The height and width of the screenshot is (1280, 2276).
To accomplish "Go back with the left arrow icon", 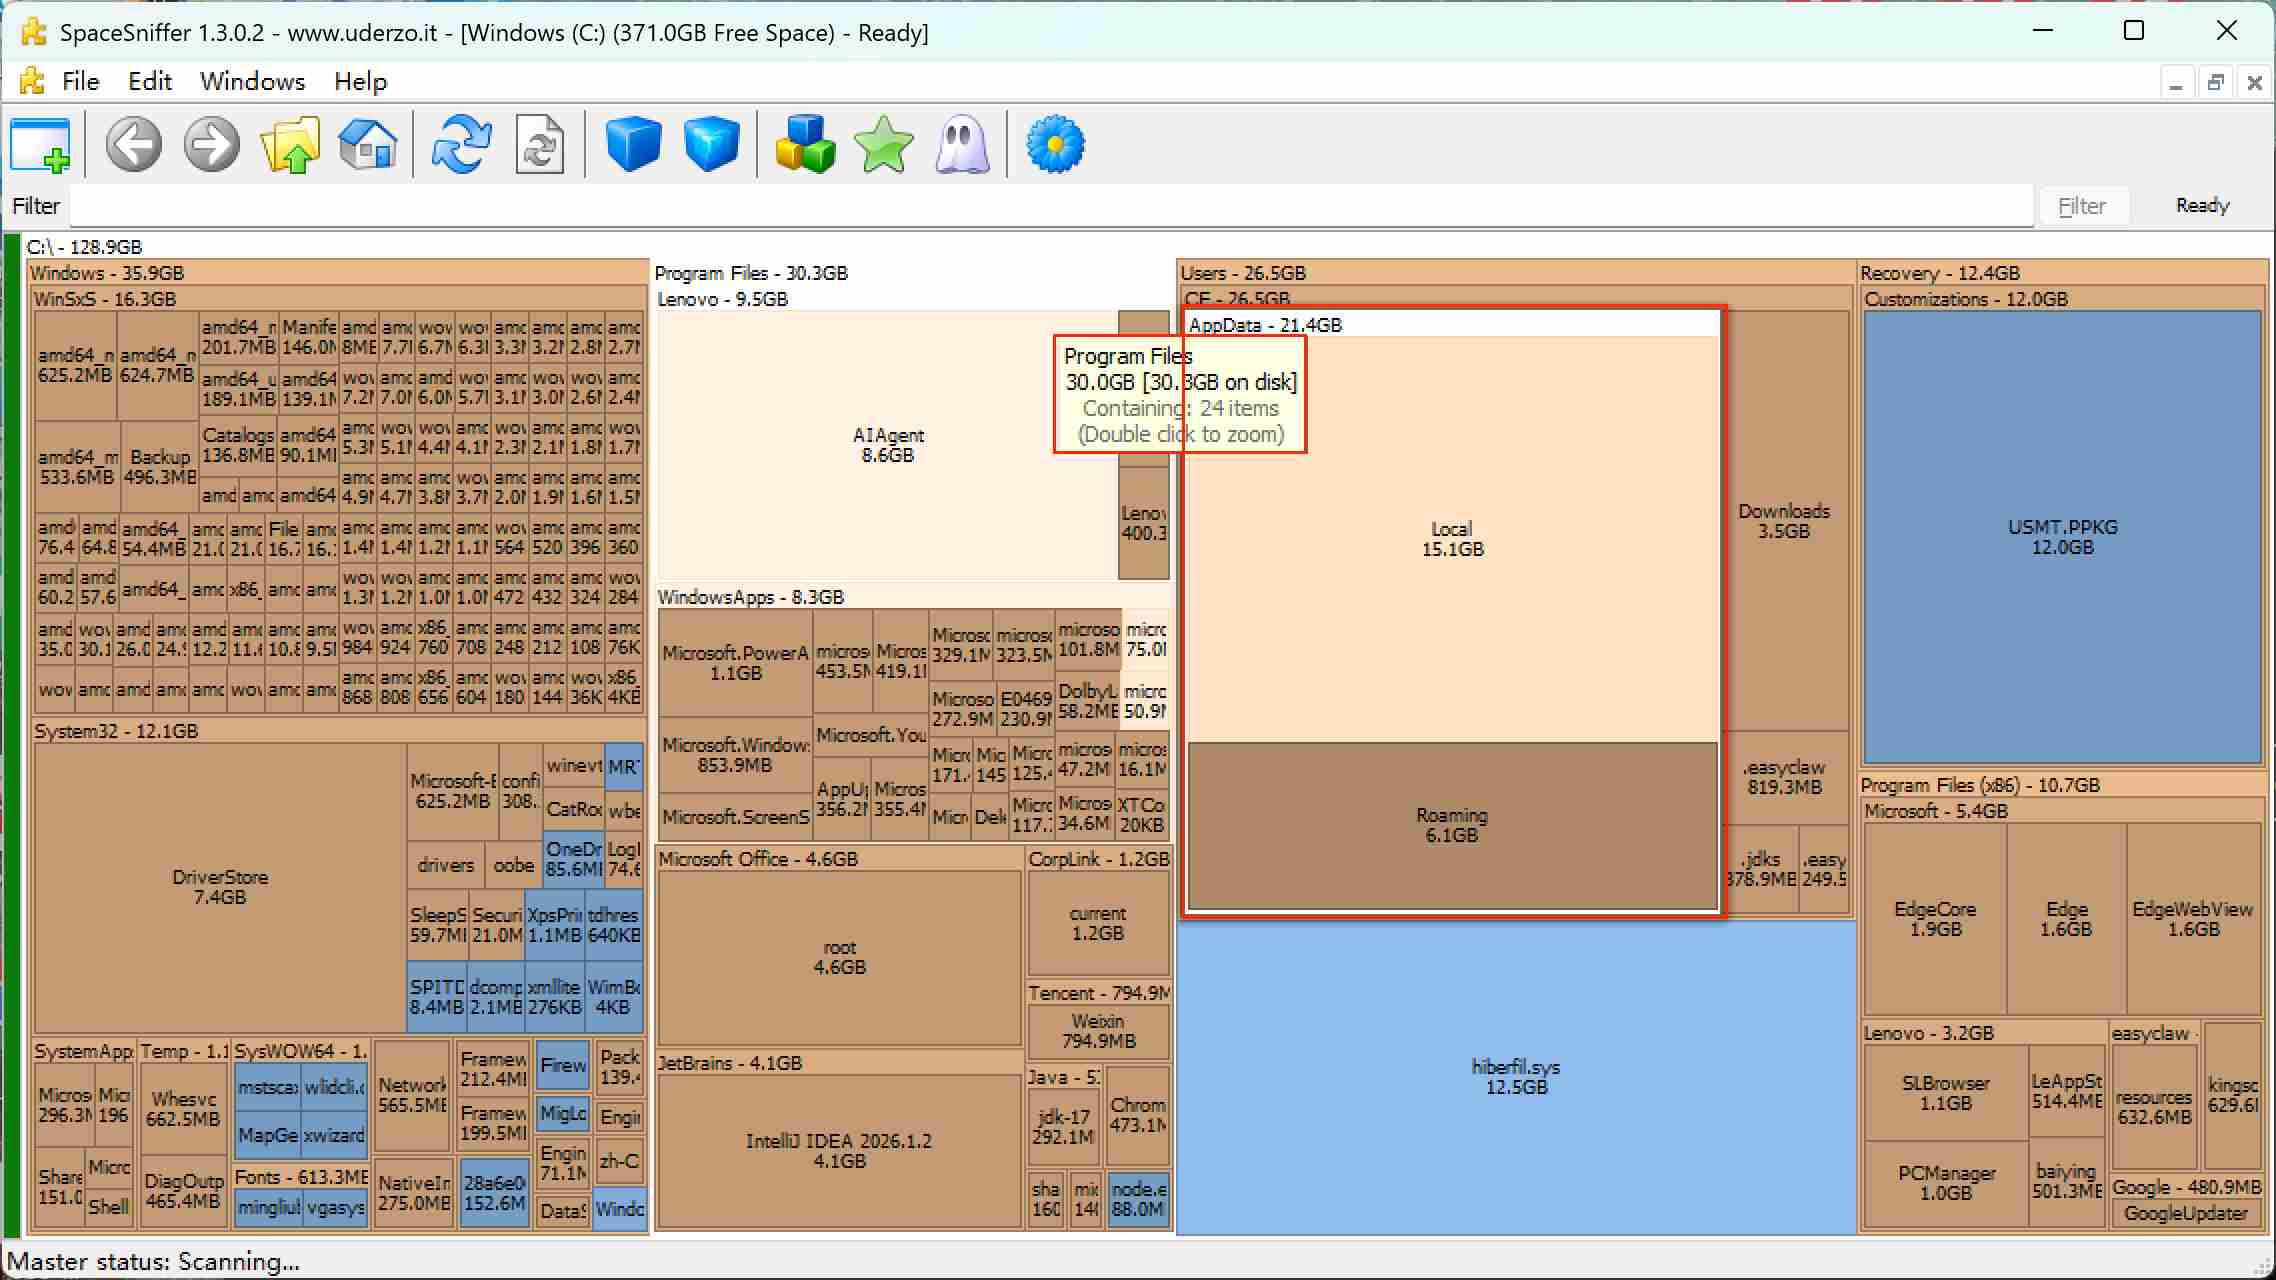I will [x=134, y=145].
